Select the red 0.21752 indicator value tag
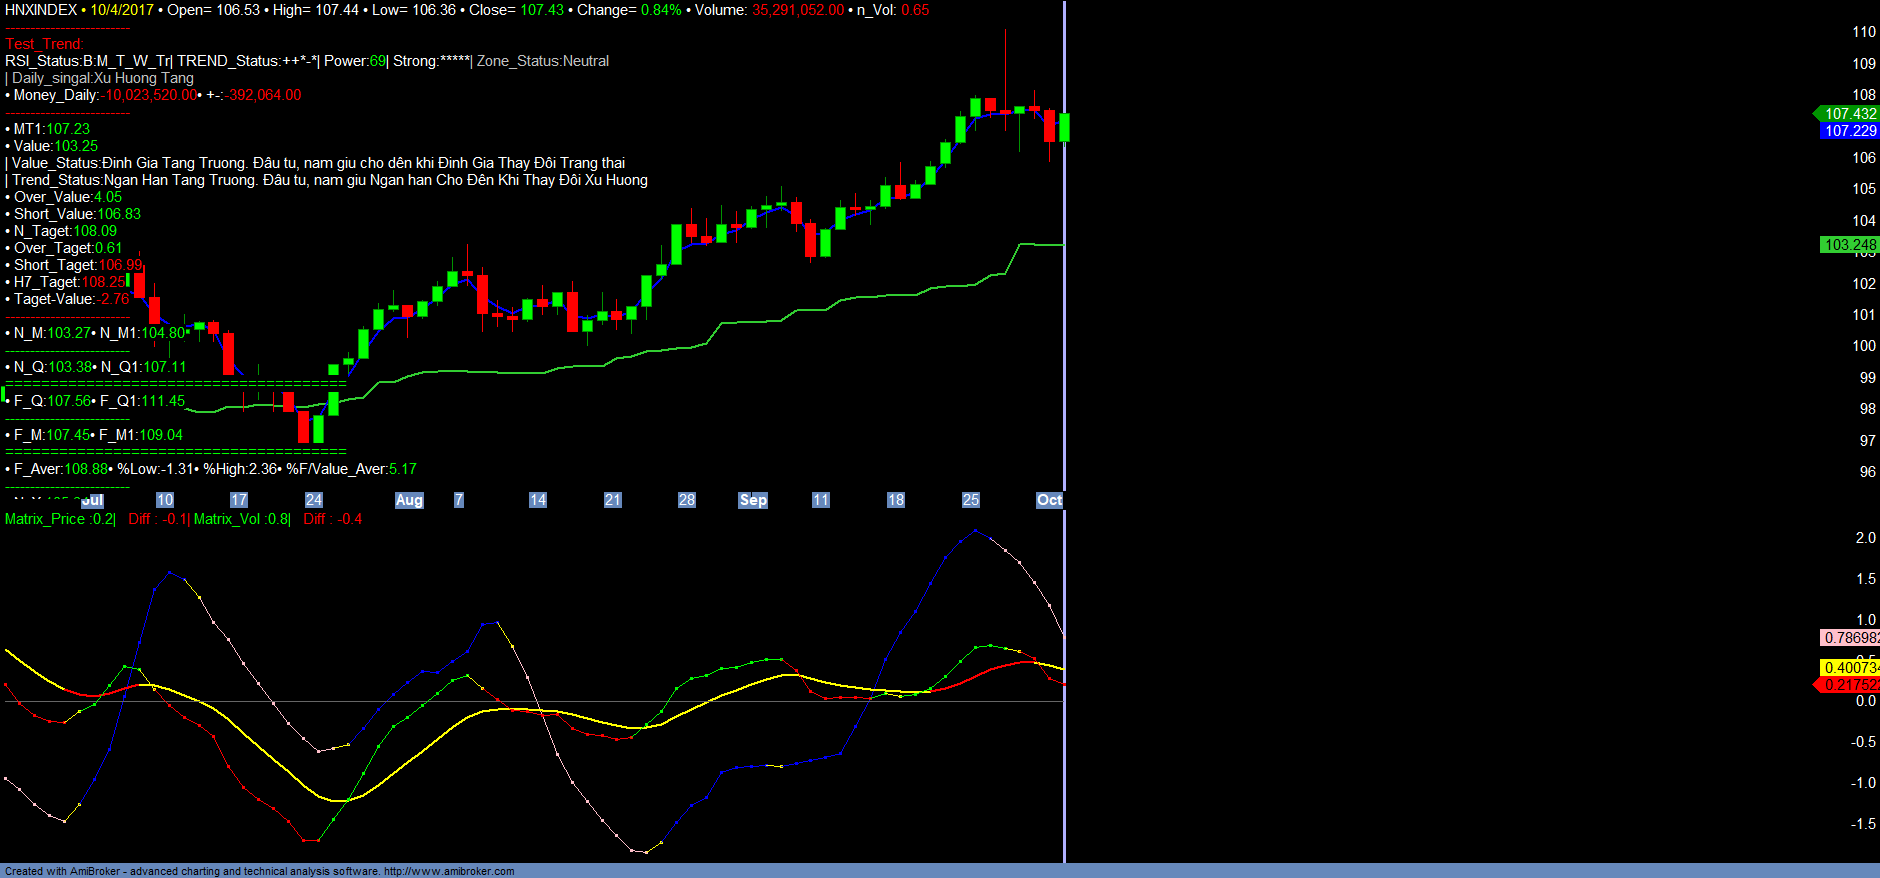This screenshot has width=1880, height=878. tap(1849, 685)
